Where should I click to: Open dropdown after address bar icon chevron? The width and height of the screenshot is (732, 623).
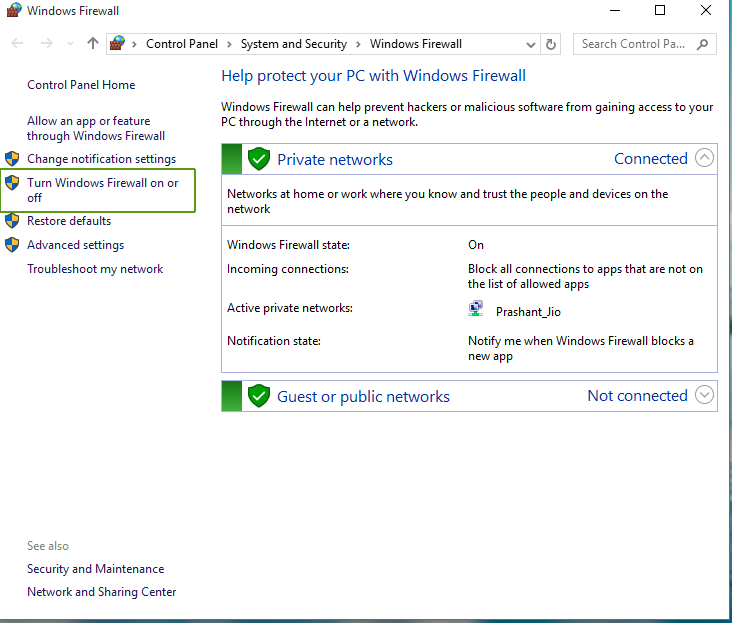(134, 44)
